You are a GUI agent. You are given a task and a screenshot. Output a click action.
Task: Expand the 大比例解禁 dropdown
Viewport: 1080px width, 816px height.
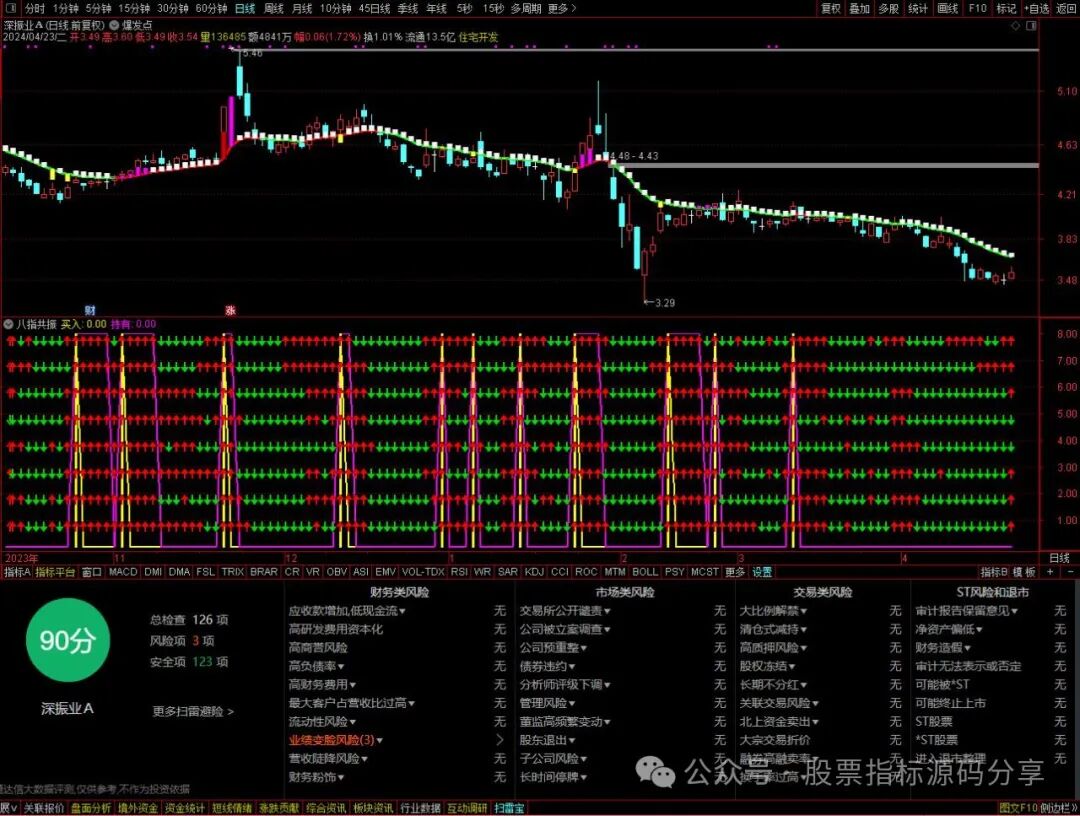tap(773, 611)
